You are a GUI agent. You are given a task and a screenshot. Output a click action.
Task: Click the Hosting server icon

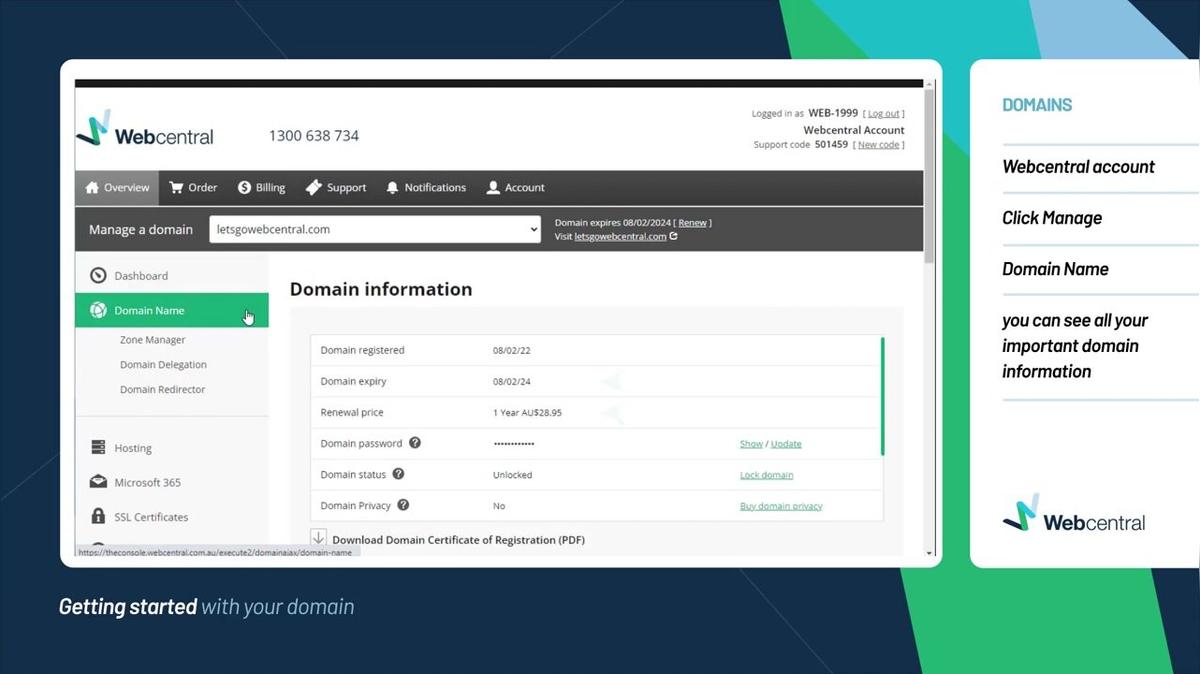pos(98,448)
